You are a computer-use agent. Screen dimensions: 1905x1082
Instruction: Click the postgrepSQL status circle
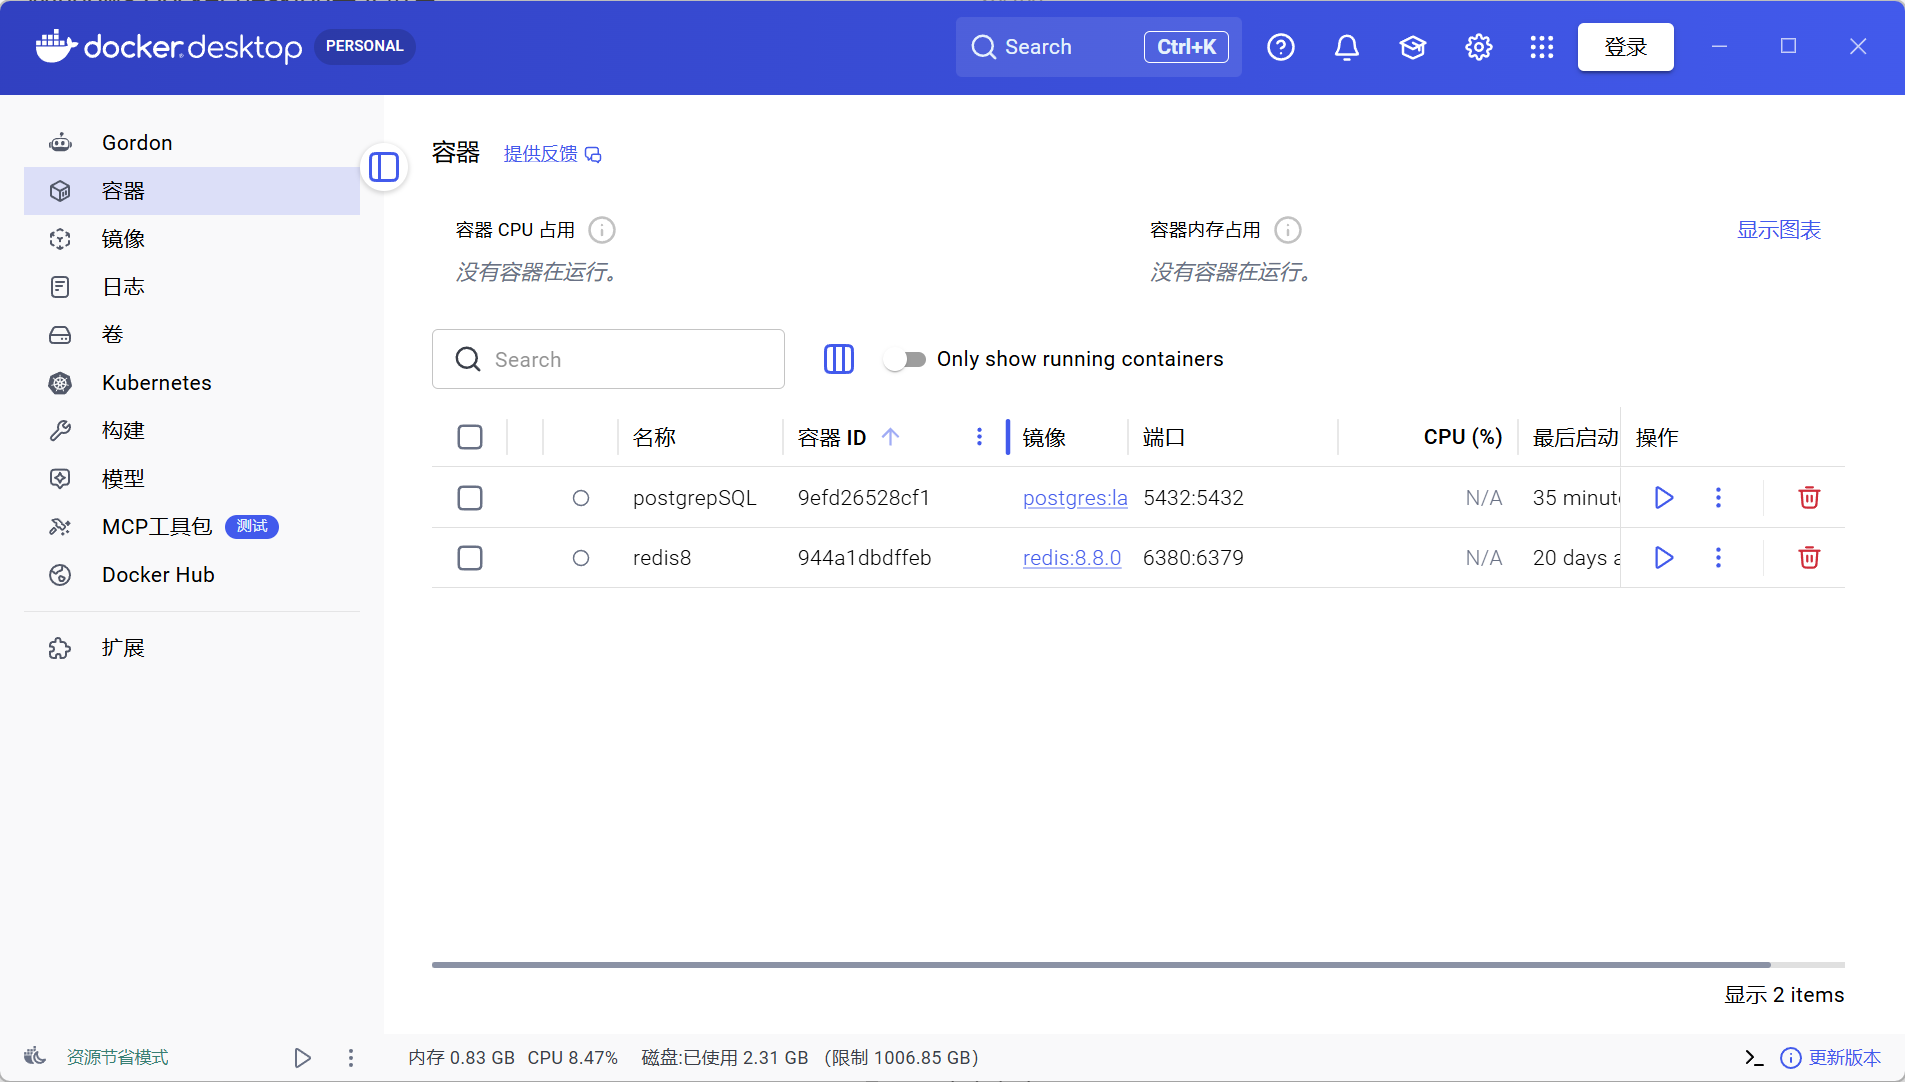(581, 498)
